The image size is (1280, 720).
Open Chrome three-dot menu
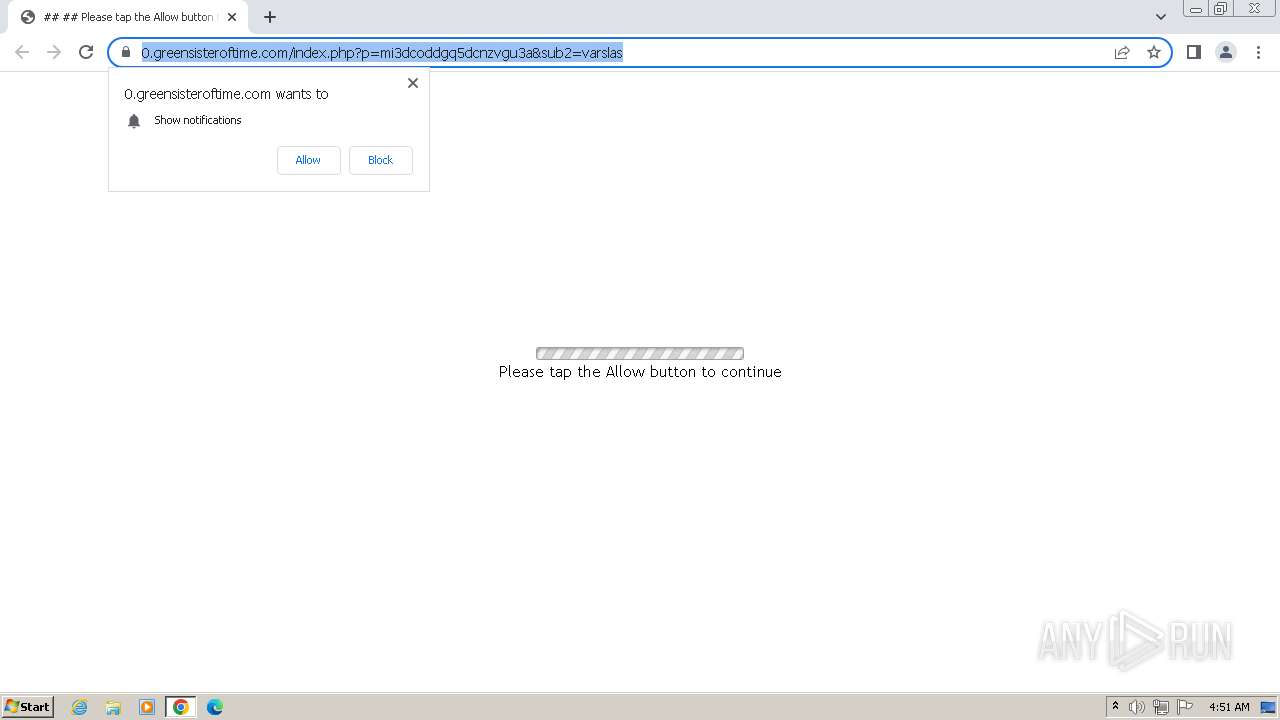click(x=1258, y=52)
